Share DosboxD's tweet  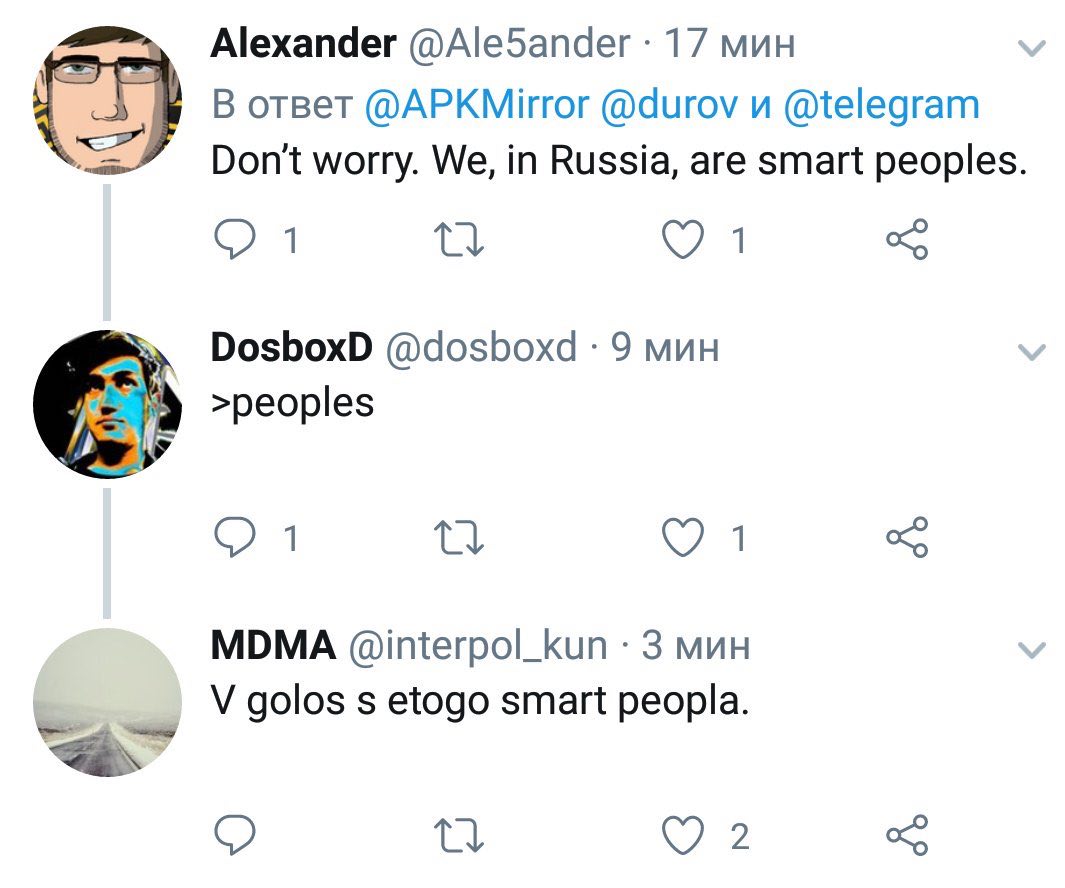908,539
